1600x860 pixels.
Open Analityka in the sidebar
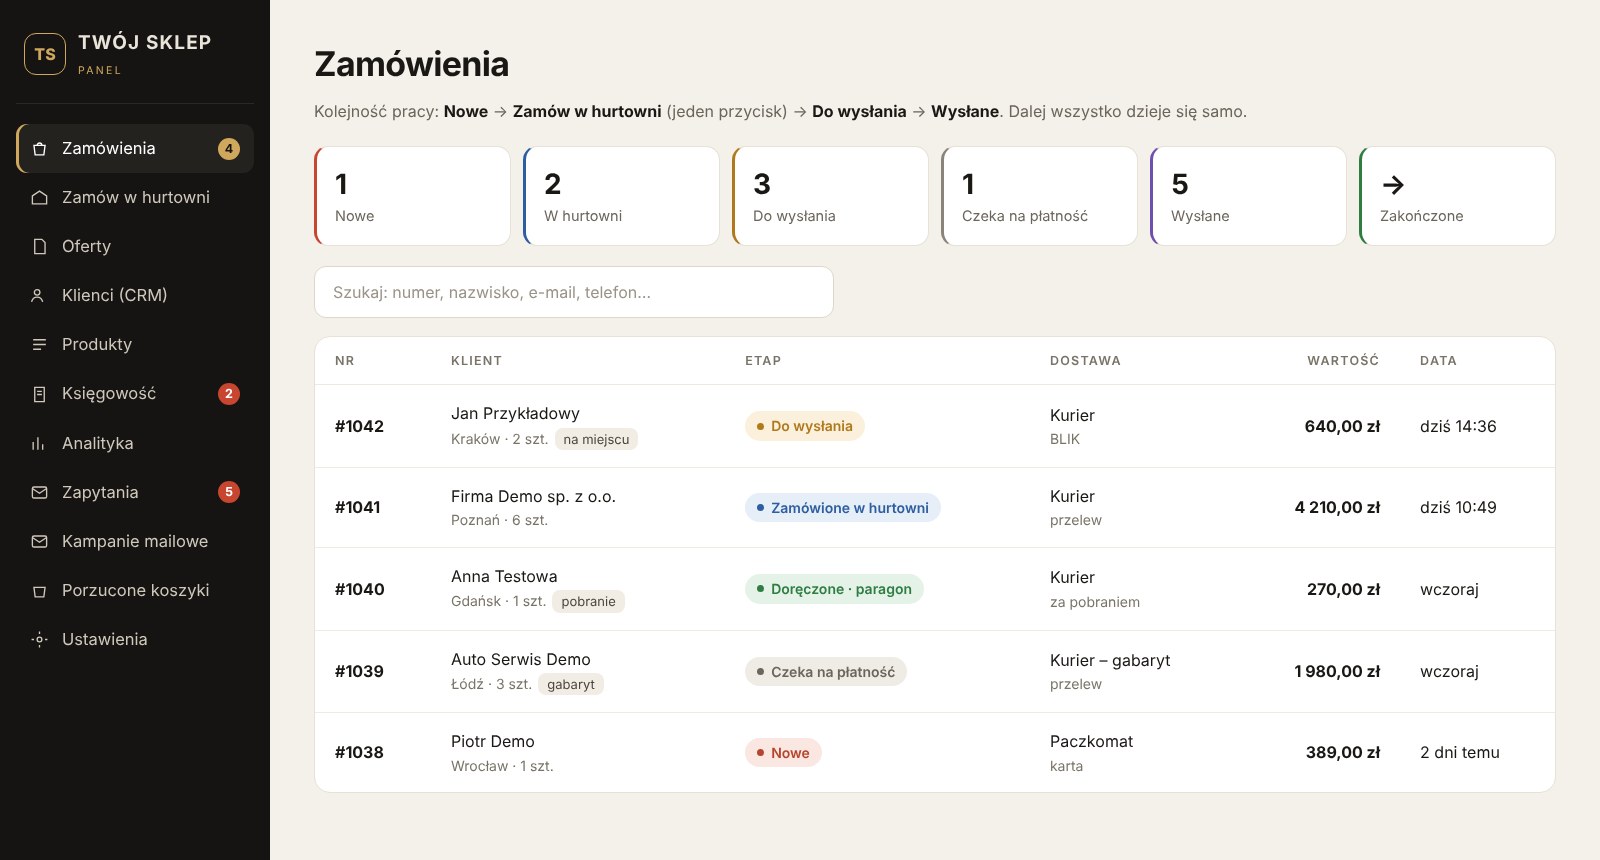[135, 443]
